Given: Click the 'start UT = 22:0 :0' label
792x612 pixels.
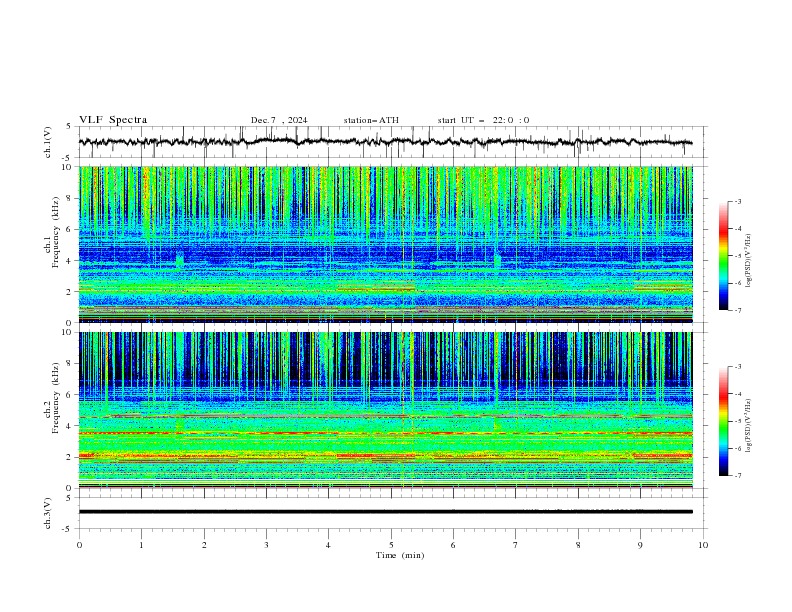Looking at the screenshot, I should pyautogui.click(x=483, y=120).
